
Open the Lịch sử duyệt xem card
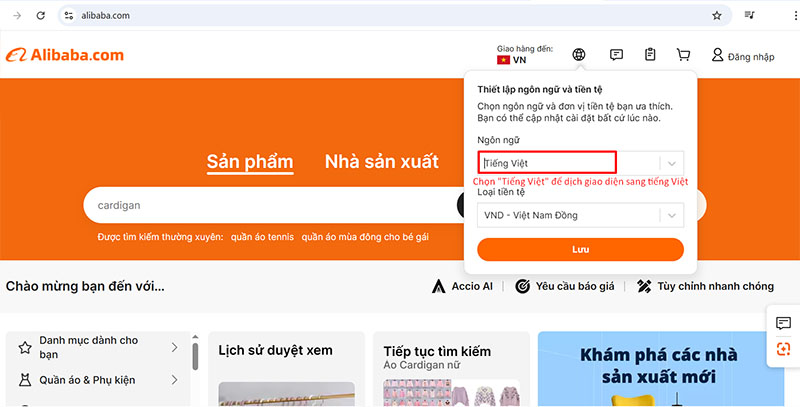[x=287, y=369]
